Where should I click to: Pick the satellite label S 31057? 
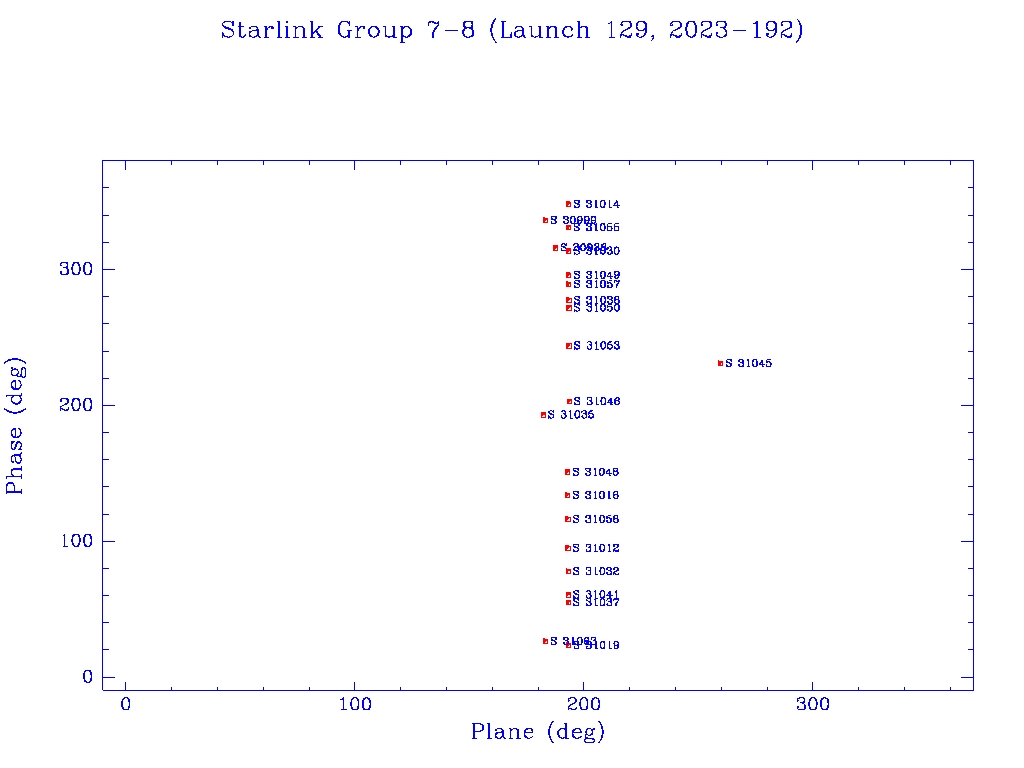(x=596, y=284)
